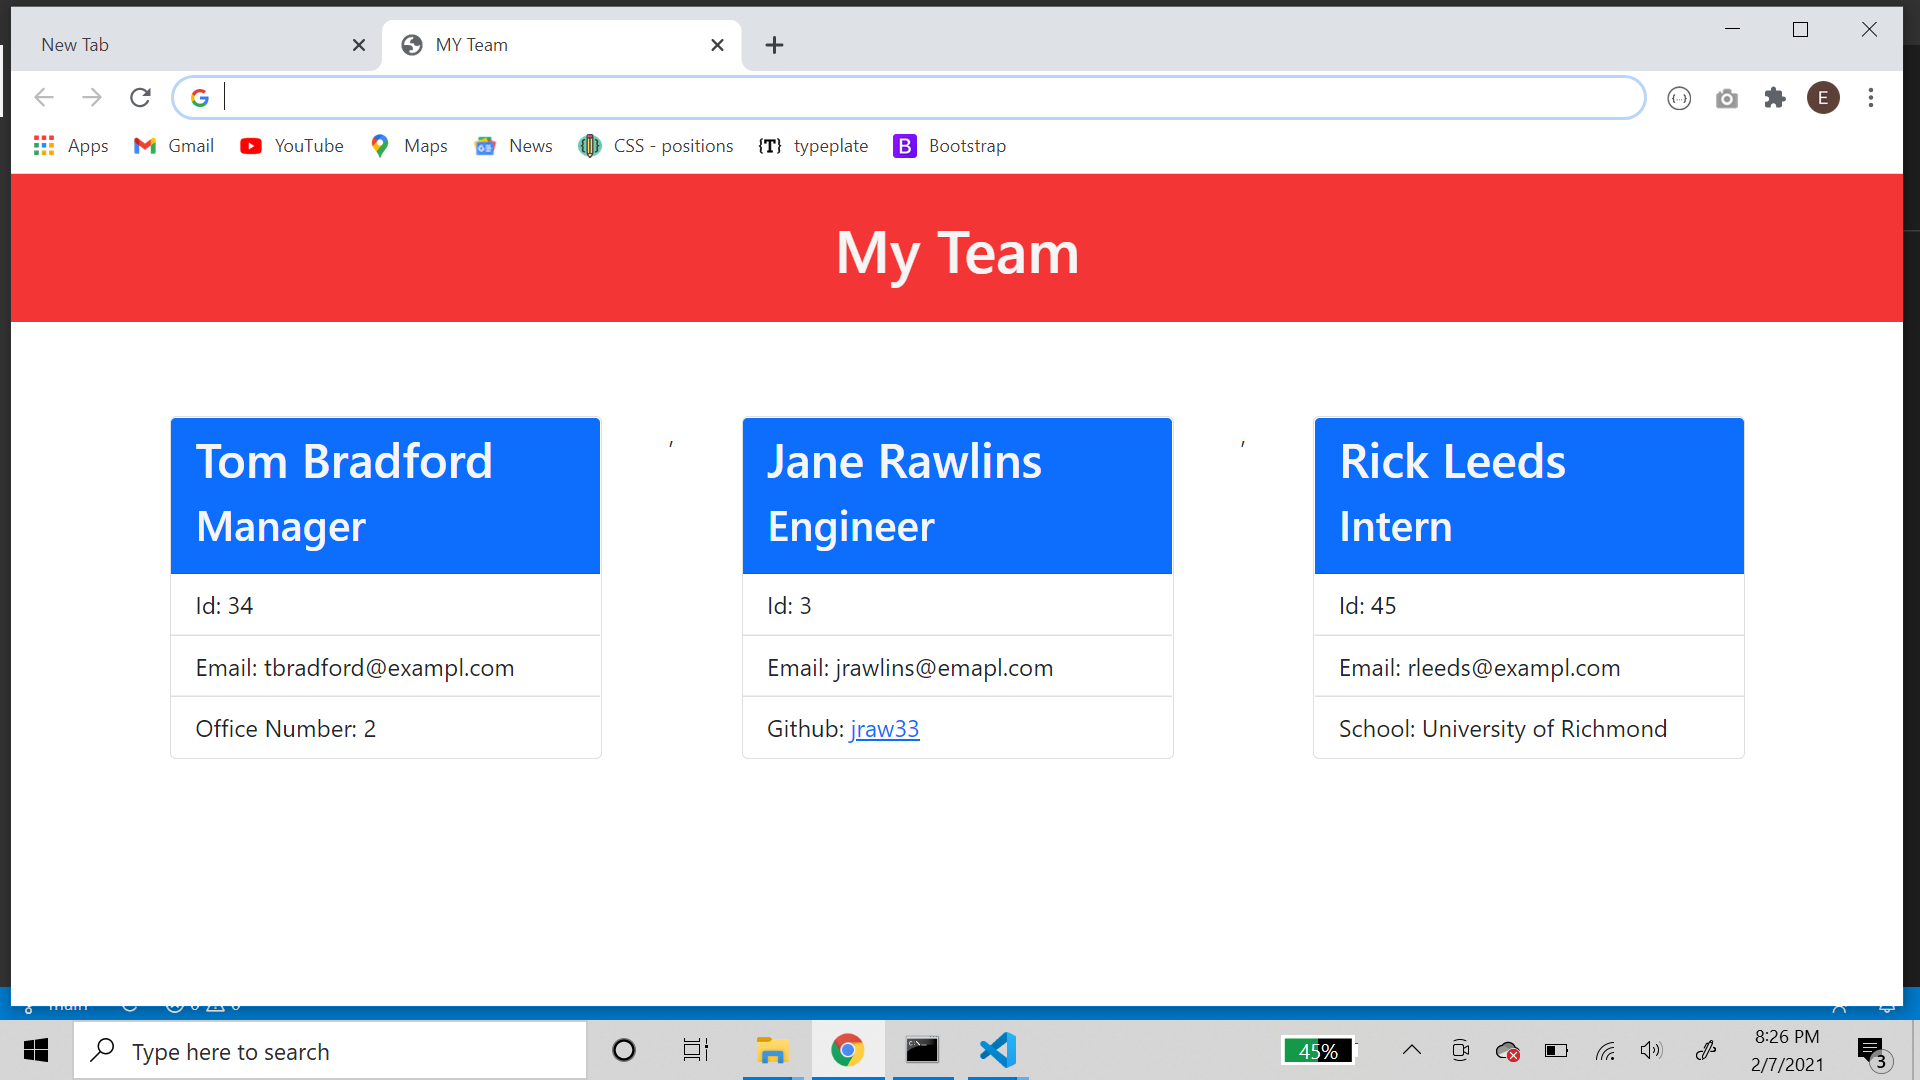The image size is (1920, 1080).
Task: Close the MY Team tab
Action: click(717, 45)
